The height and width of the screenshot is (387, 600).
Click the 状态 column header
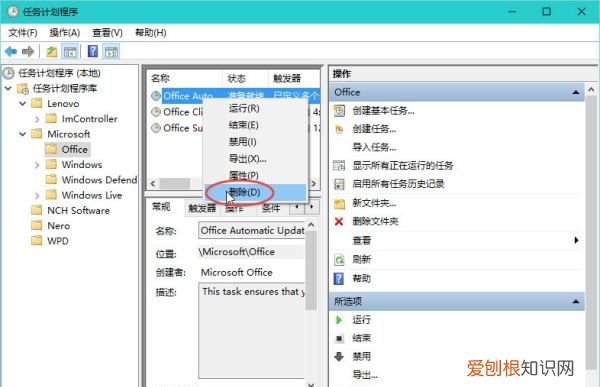(245, 78)
